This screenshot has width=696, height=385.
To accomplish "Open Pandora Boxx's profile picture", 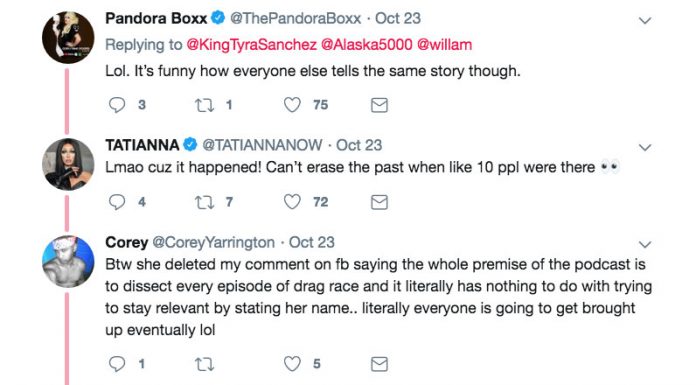I will coord(68,37).
